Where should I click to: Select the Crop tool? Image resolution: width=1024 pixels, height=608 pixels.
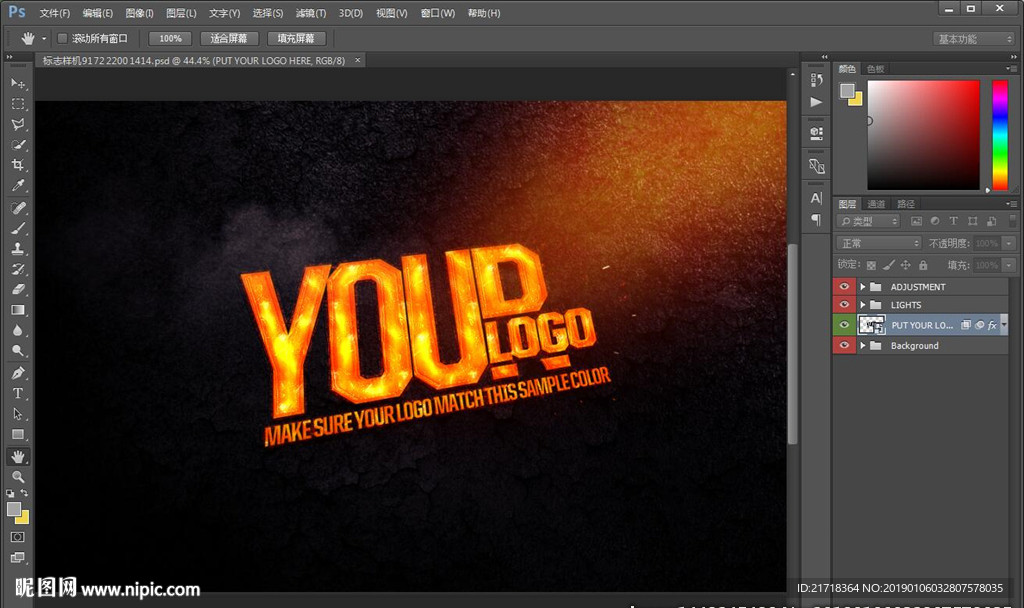(x=18, y=165)
